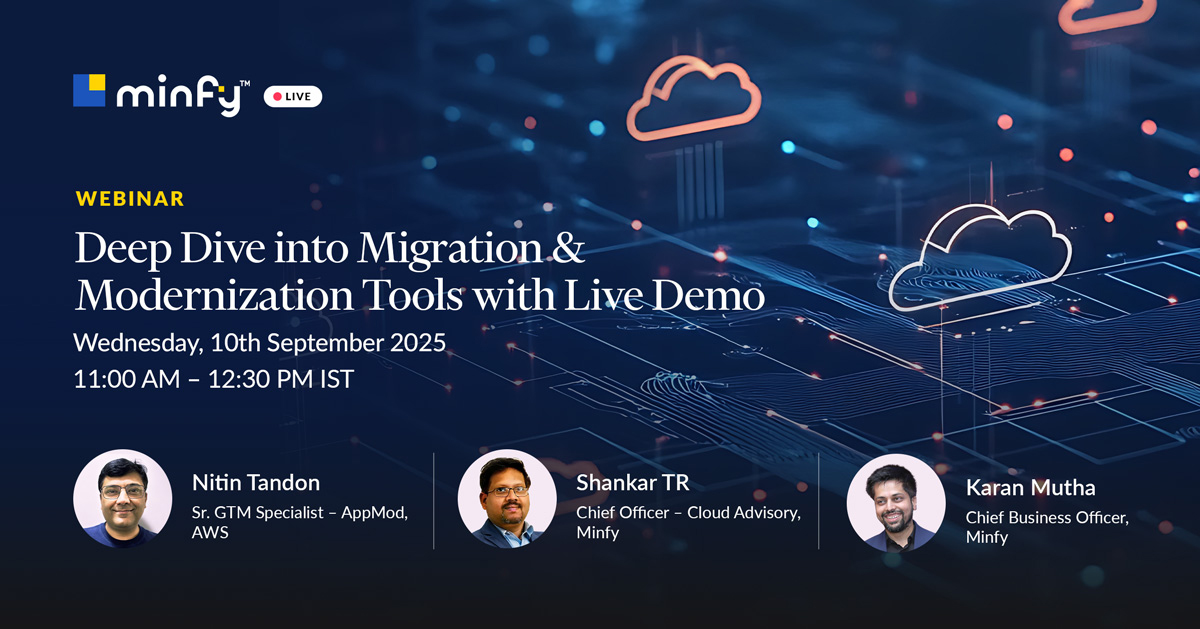This screenshot has height=629, width=1200.
Task: Select the time '11:00 AM – 12:30 PM IST'
Action: pos(213,380)
